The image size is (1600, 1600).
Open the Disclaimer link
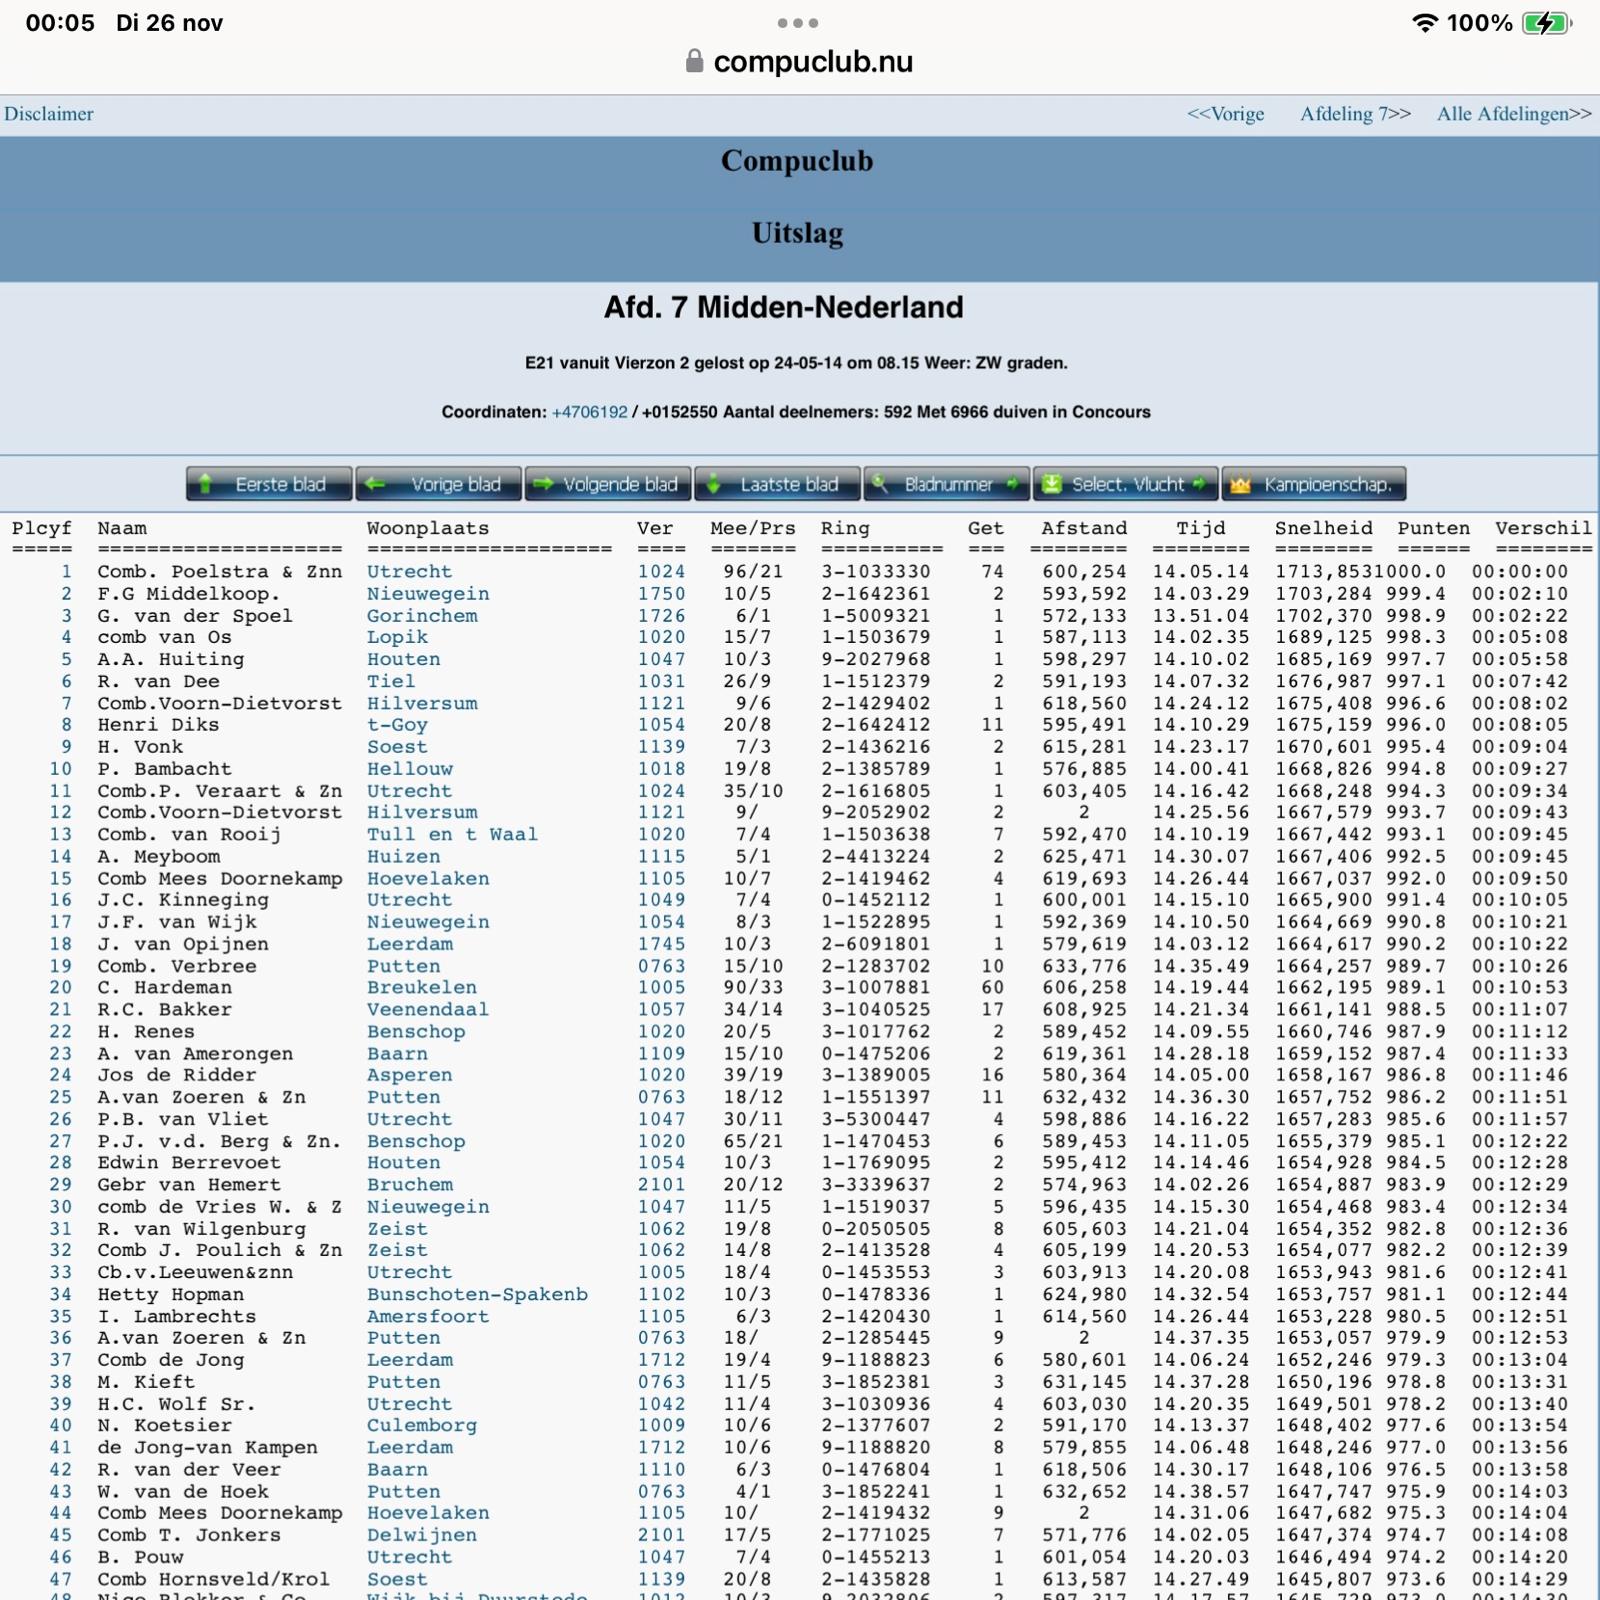pyautogui.click(x=49, y=114)
